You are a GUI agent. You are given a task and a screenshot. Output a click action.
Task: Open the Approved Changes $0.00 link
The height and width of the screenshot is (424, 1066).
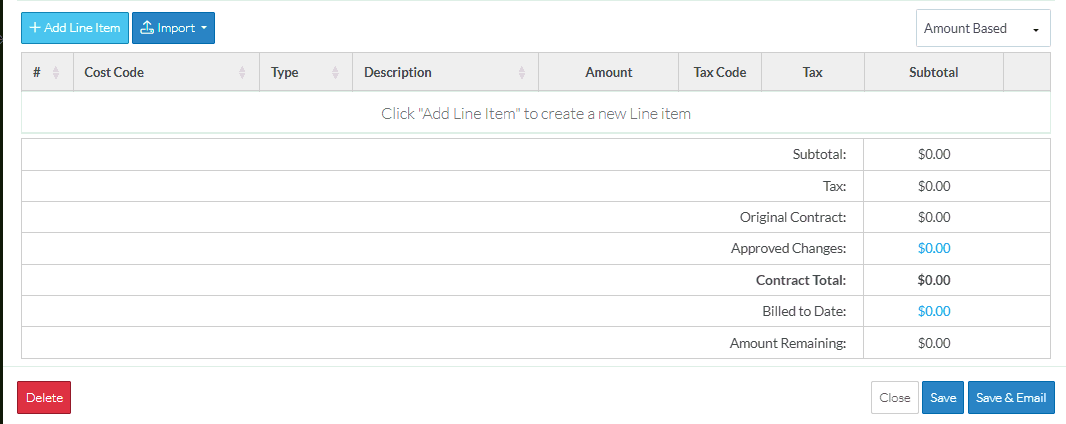point(933,248)
